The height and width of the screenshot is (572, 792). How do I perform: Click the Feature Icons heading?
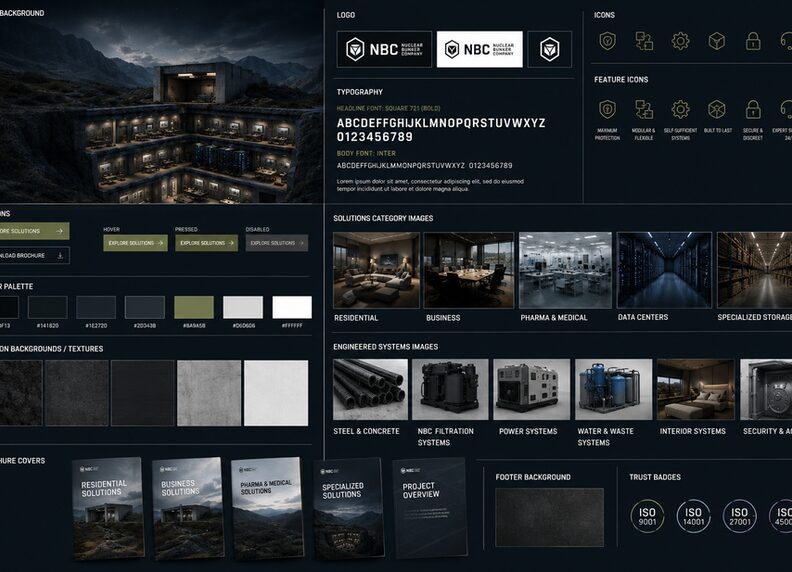click(621, 79)
